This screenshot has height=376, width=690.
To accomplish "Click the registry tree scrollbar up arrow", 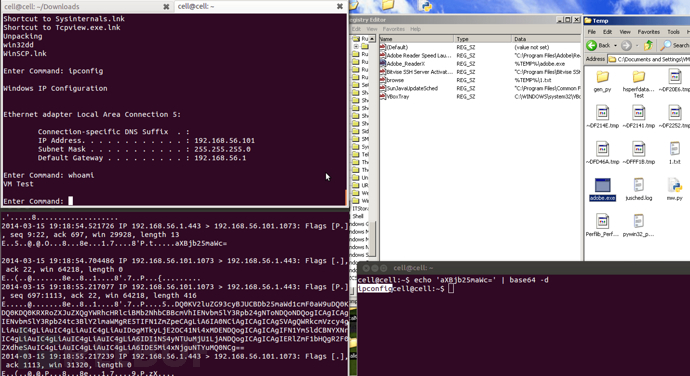I will [x=372, y=39].
